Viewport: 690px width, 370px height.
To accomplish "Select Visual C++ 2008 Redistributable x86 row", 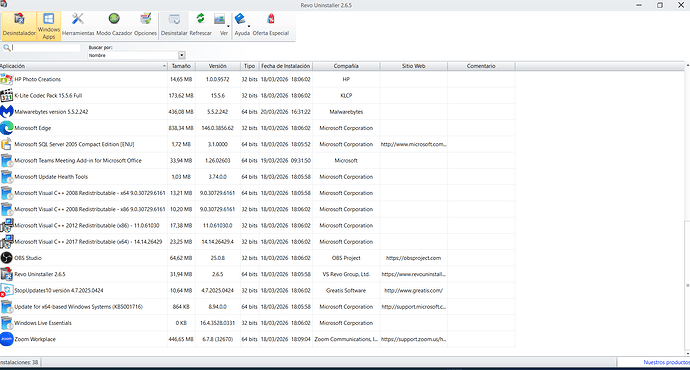I will point(257,209).
